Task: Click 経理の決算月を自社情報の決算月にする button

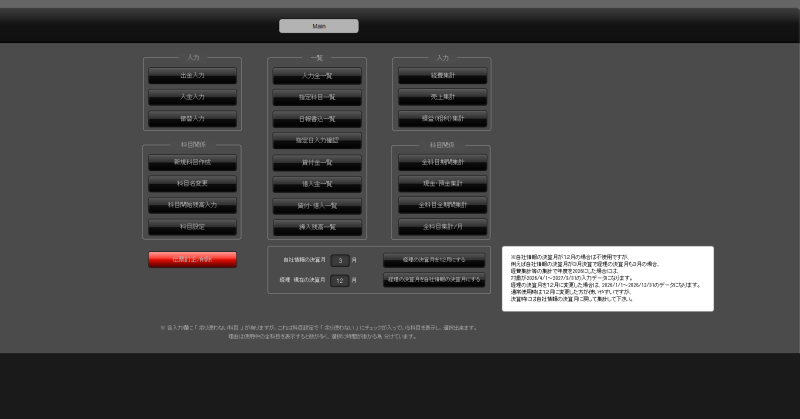Action: tap(434, 280)
